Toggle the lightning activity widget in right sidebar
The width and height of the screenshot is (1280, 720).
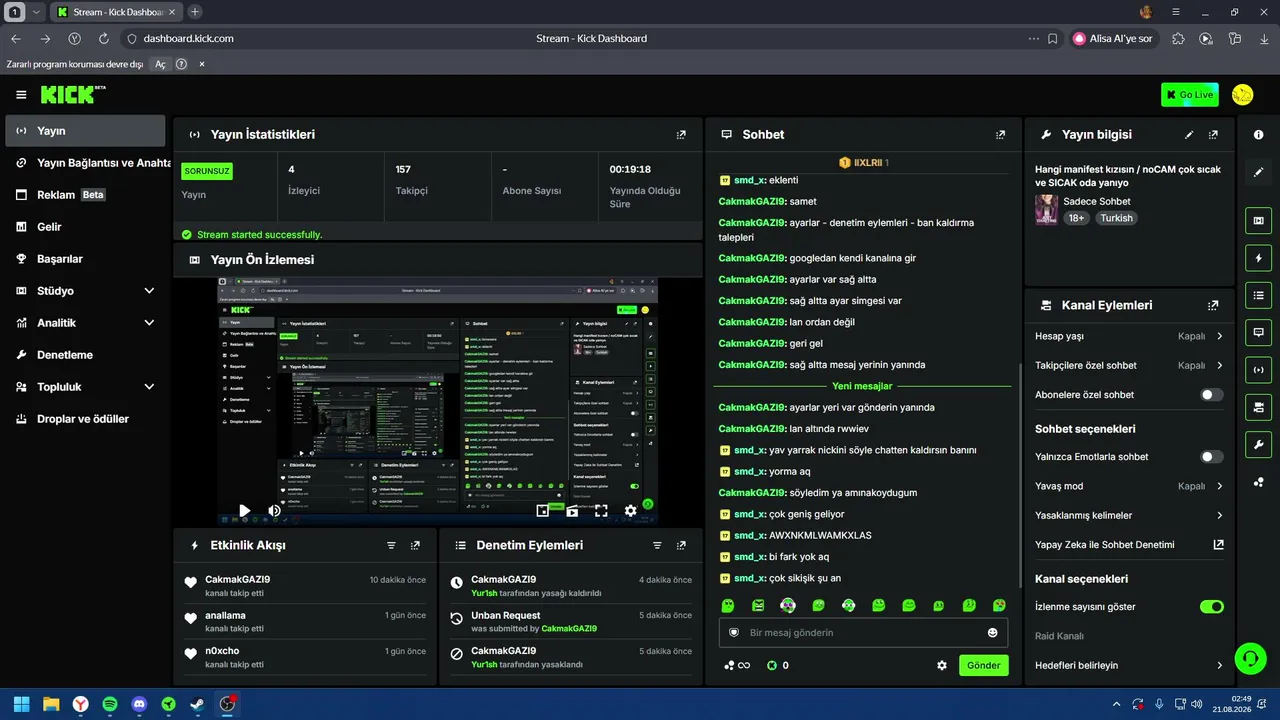click(x=1258, y=258)
